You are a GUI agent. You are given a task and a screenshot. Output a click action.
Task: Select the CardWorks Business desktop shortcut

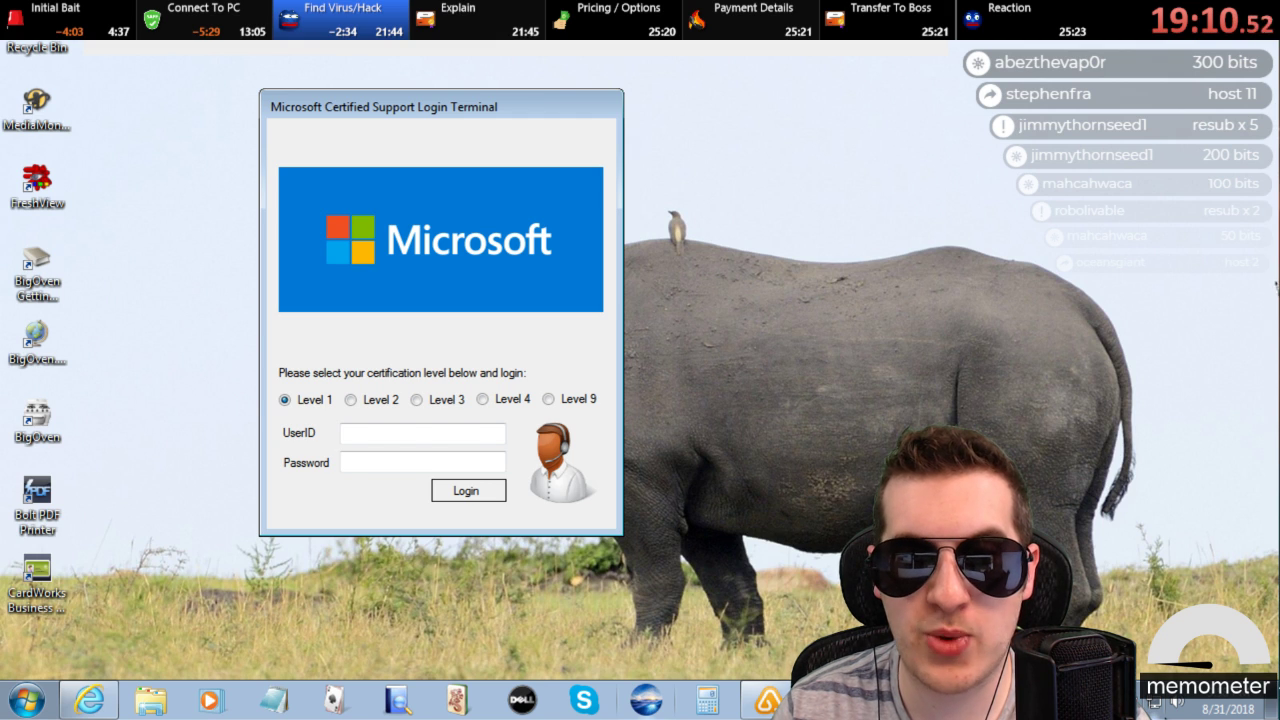click(37, 584)
